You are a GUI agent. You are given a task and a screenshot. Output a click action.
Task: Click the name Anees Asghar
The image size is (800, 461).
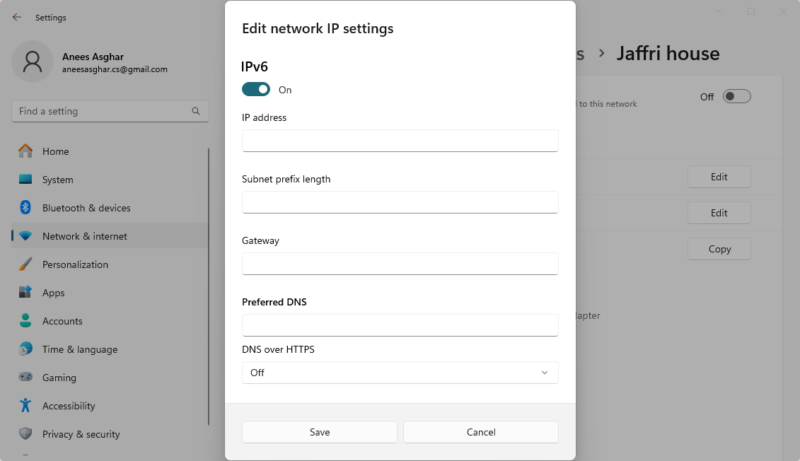click(93, 57)
